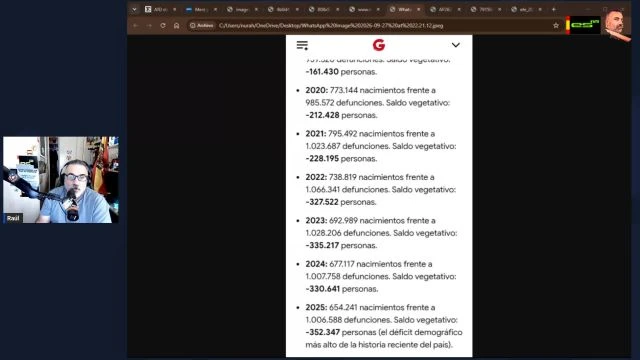The width and height of the screenshot is (640, 360).
Task: Close the image browser tab
Action: click(256, 9)
